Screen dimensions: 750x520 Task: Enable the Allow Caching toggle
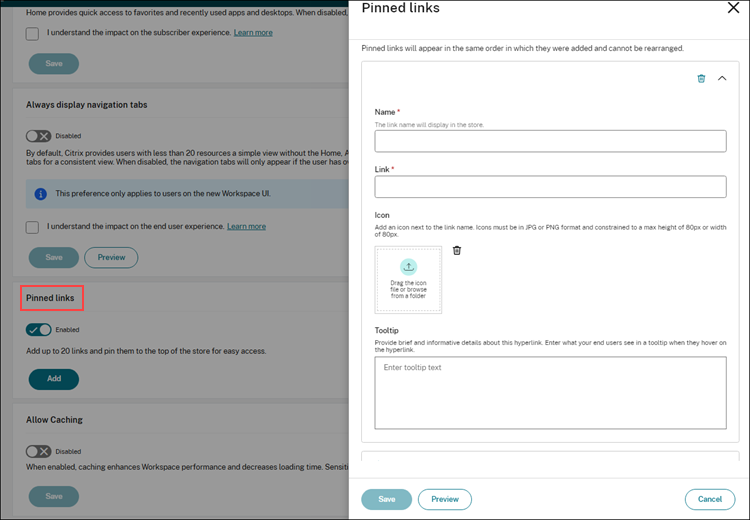(38, 451)
